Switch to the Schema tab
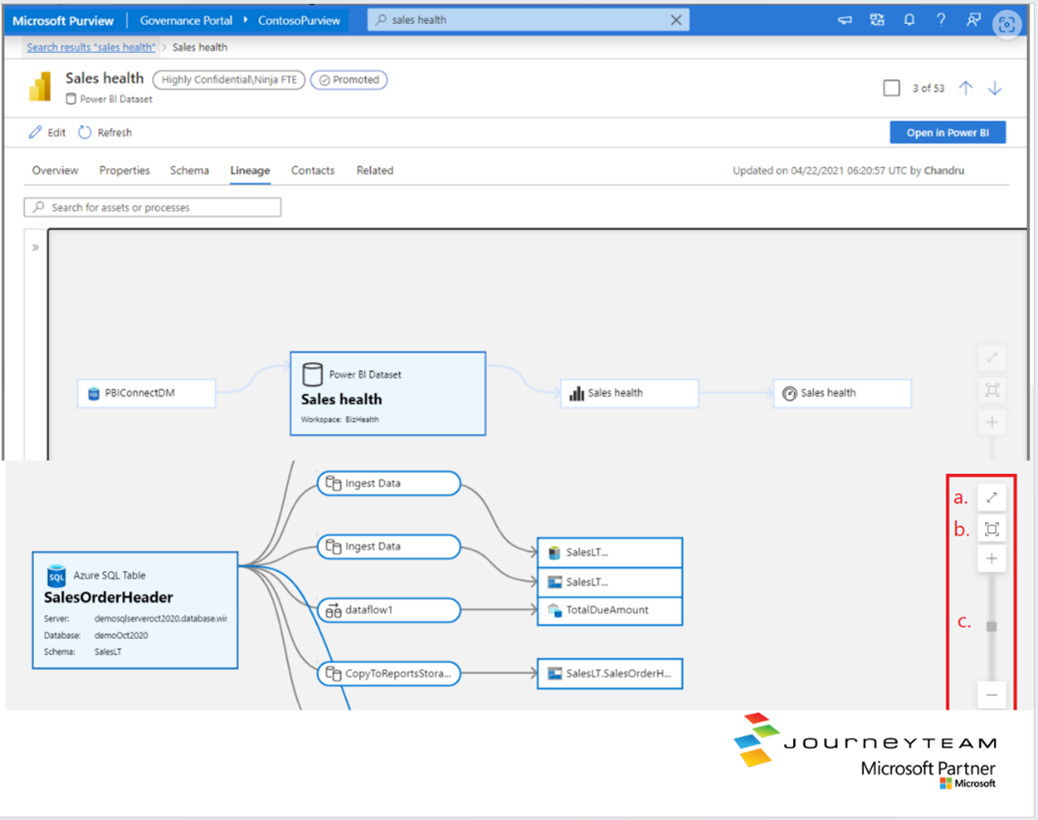The width and height of the screenshot is (1038, 820). point(189,170)
